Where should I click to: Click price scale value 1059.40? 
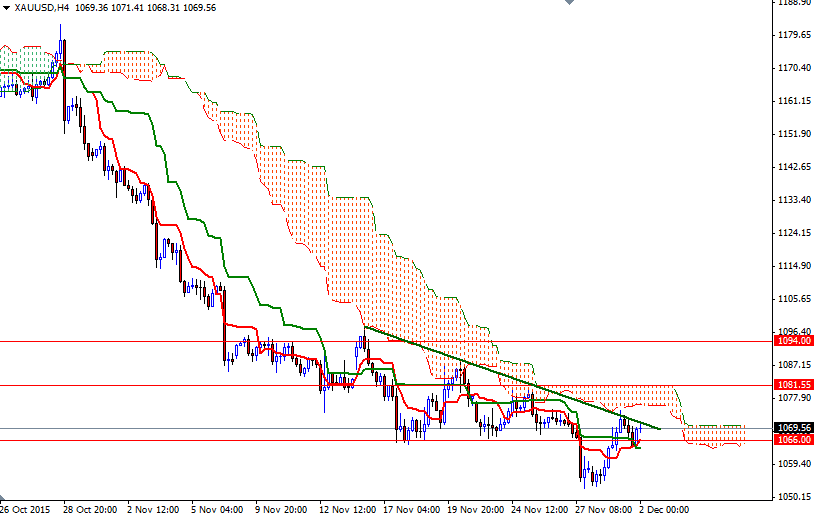point(794,464)
